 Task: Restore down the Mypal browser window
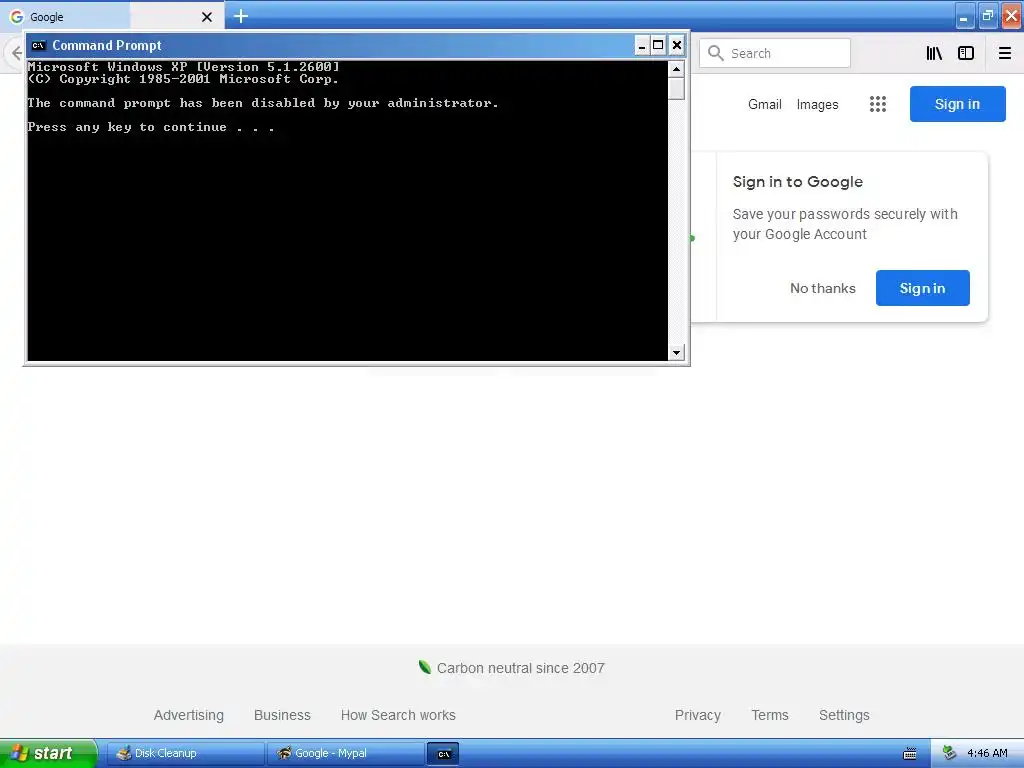[987, 16]
